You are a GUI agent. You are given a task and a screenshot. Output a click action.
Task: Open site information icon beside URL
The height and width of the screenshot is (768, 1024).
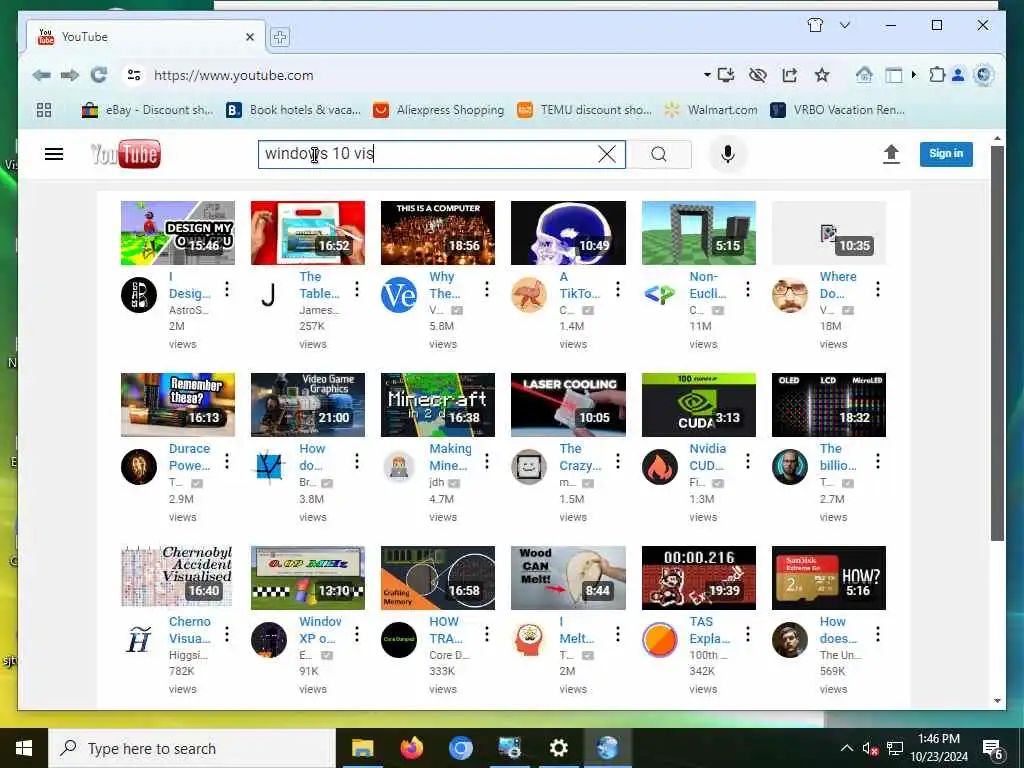pyautogui.click(x=134, y=75)
